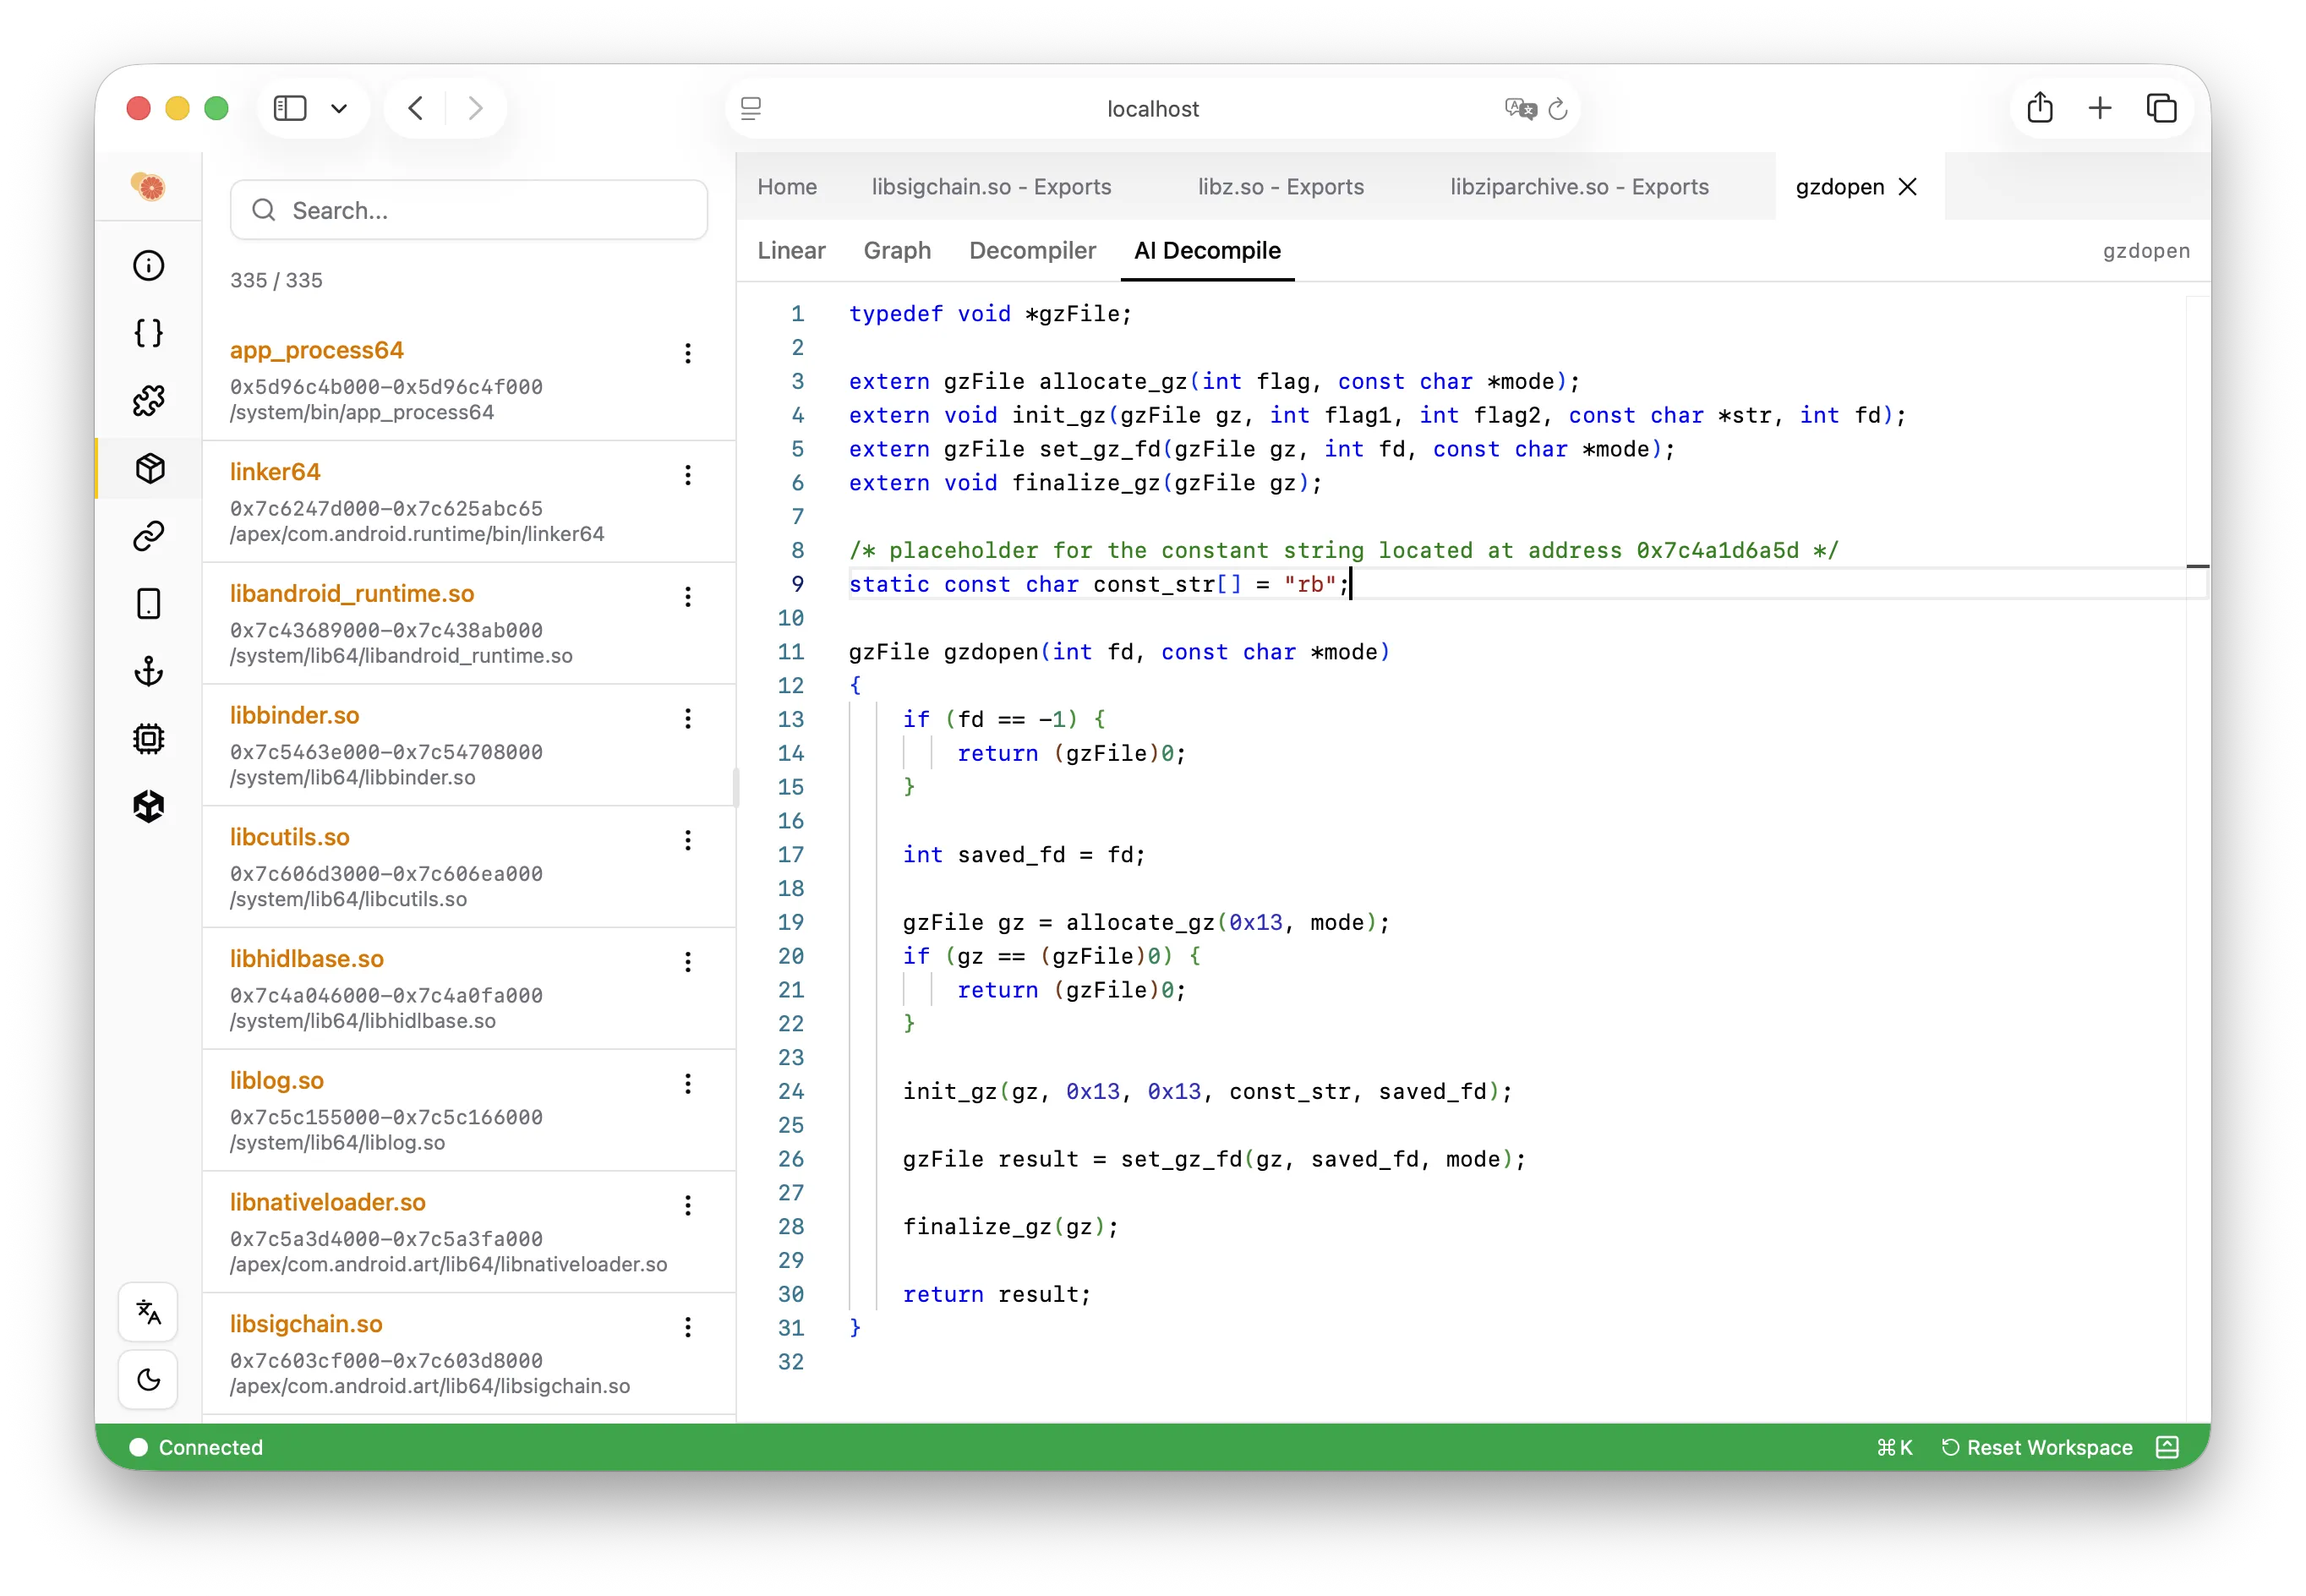The image size is (2306, 1596).
Task: Open the anchor hooks icon
Action: 148,671
